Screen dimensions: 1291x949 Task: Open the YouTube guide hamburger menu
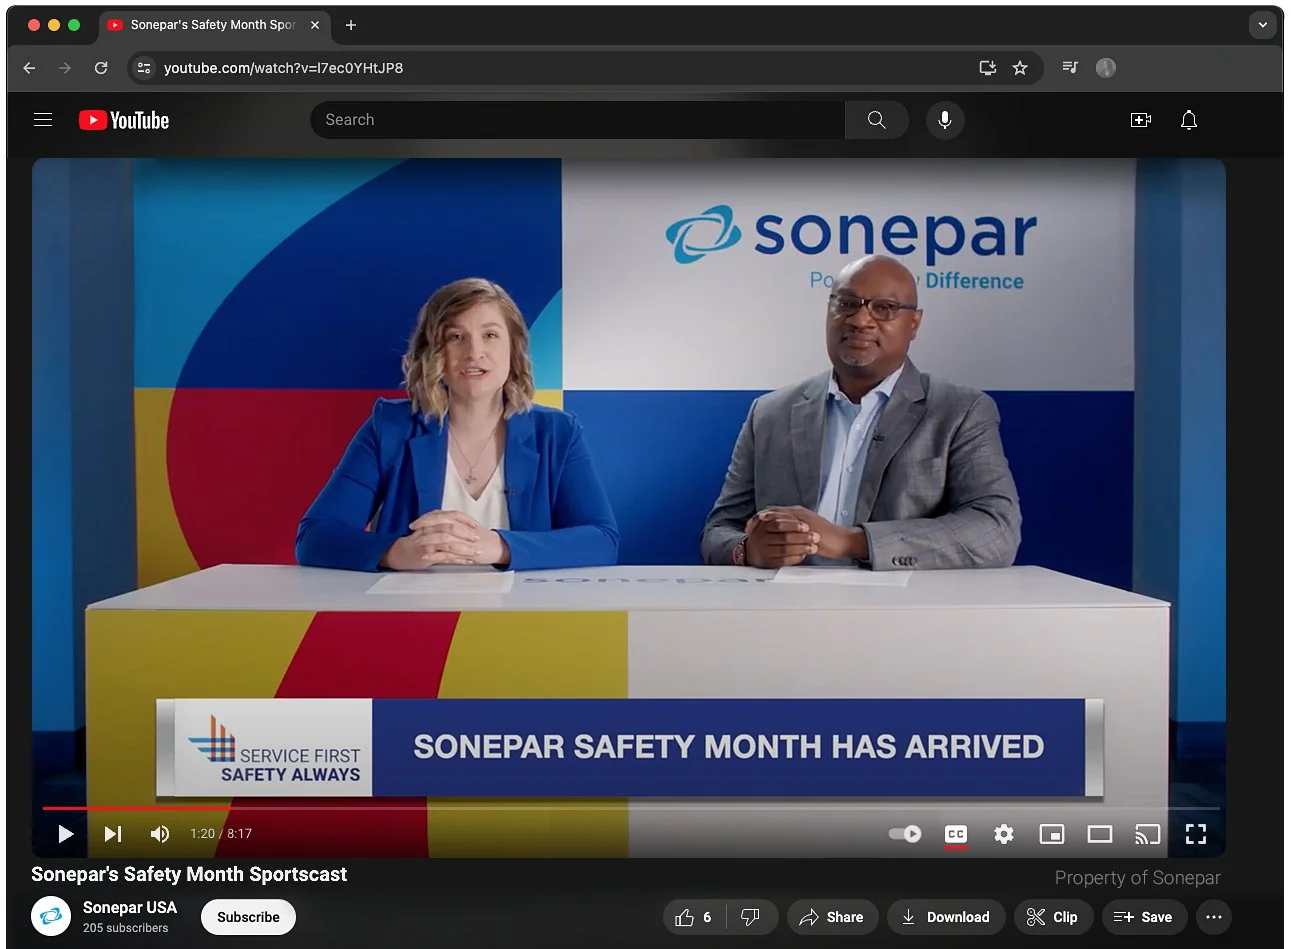click(43, 120)
